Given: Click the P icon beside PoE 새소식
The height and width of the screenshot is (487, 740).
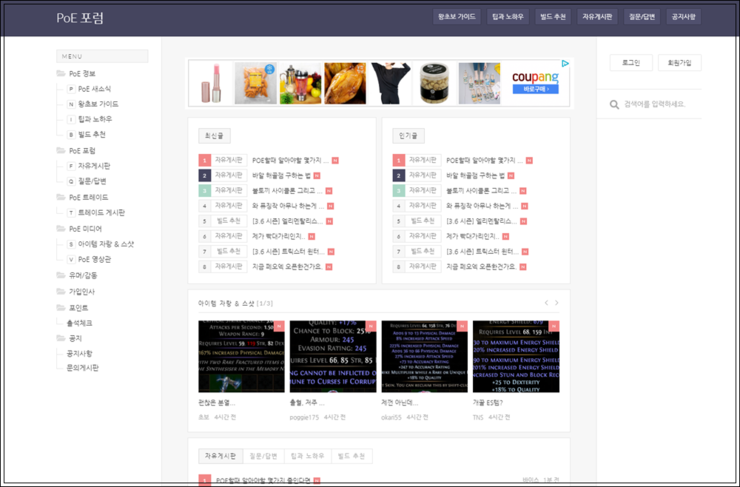Looking at the screenshot, I should coord(71,89).
